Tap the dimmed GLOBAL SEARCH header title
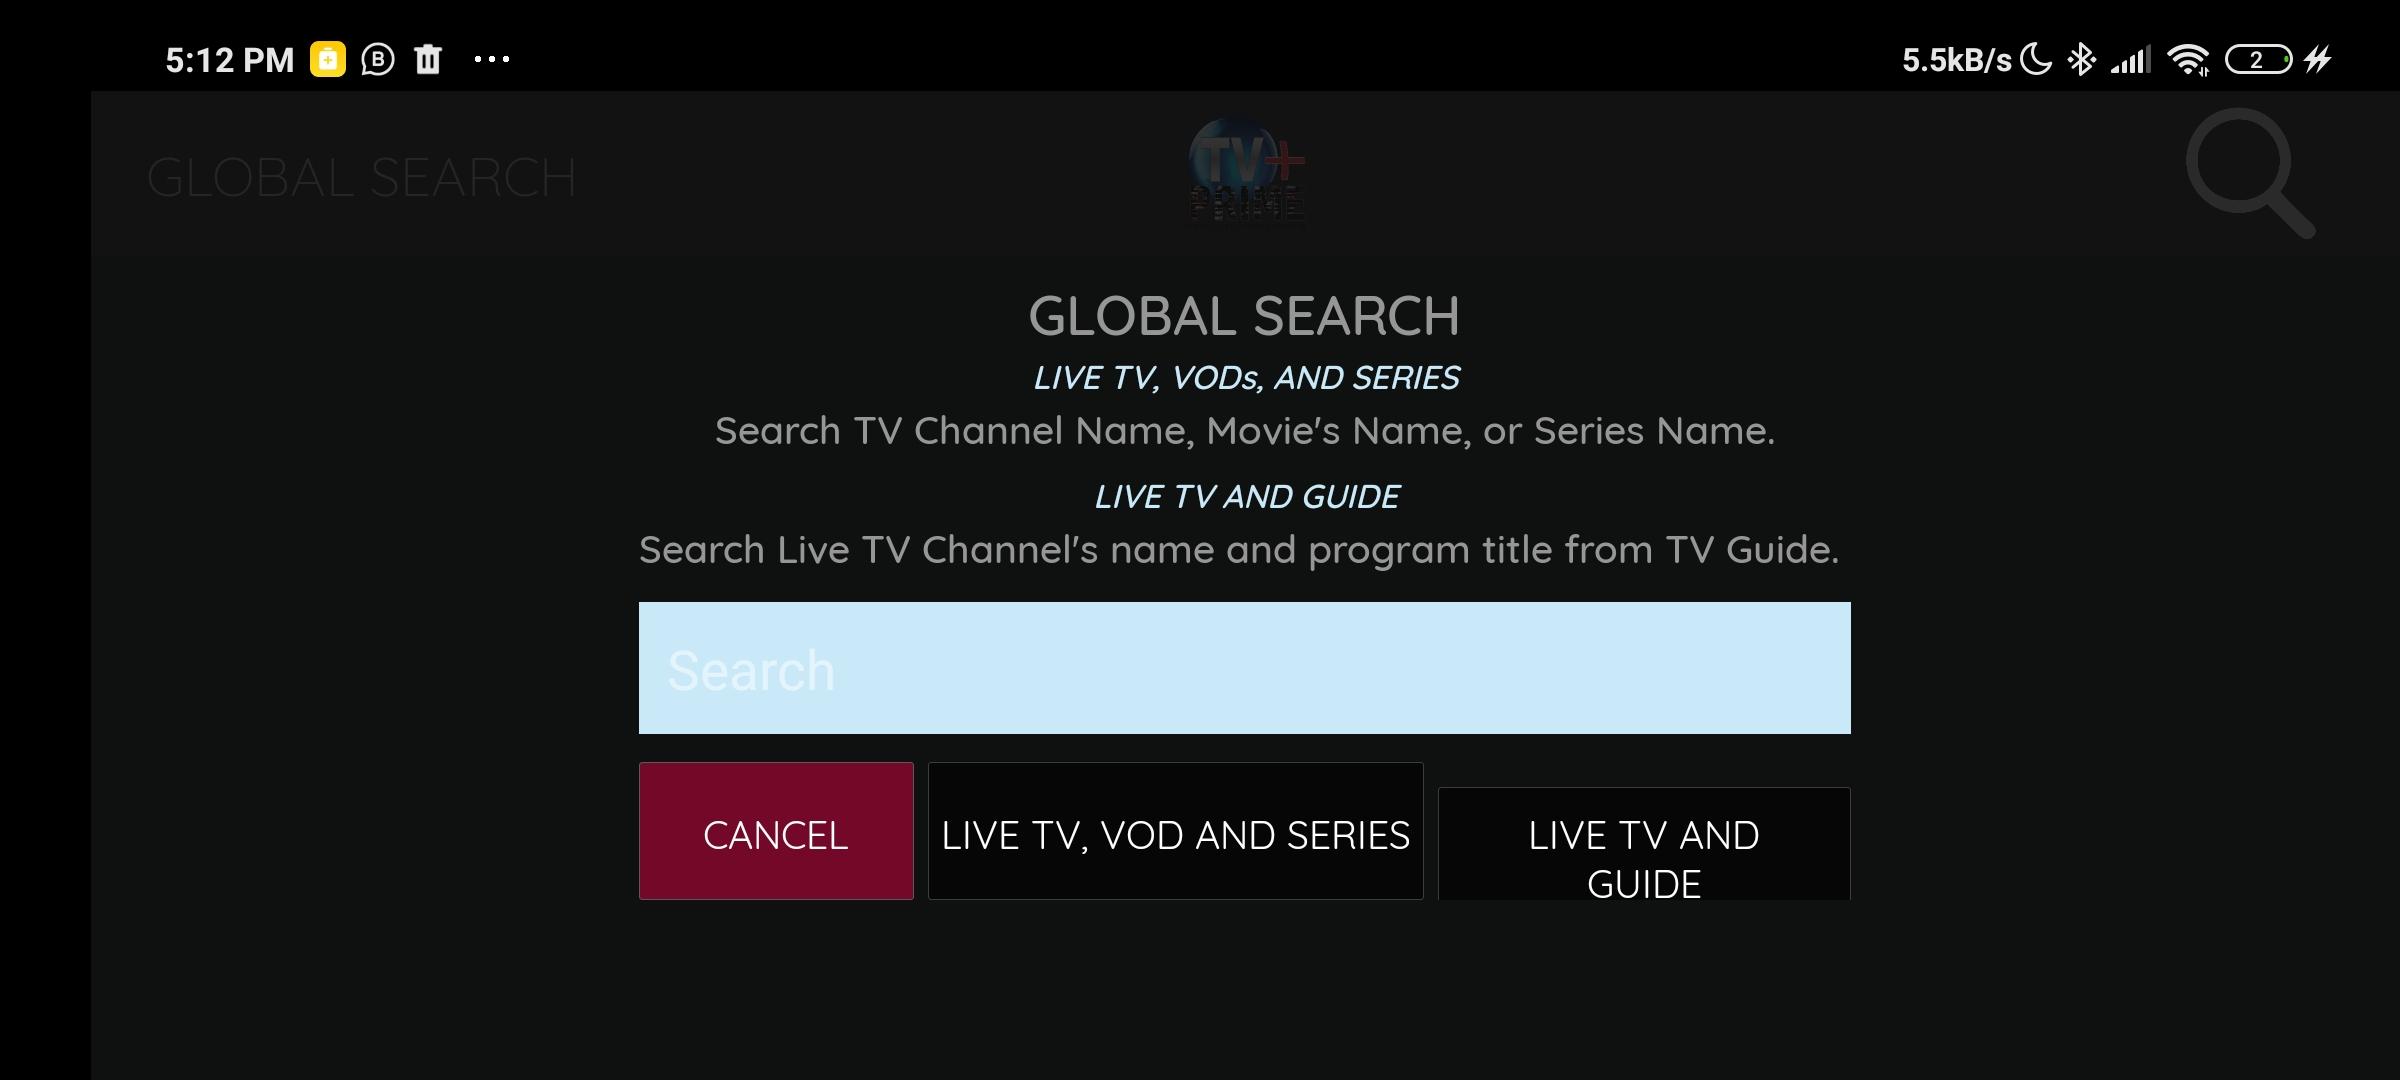The width and height of the screenshot is (2400, 1080). coord(361,178)
